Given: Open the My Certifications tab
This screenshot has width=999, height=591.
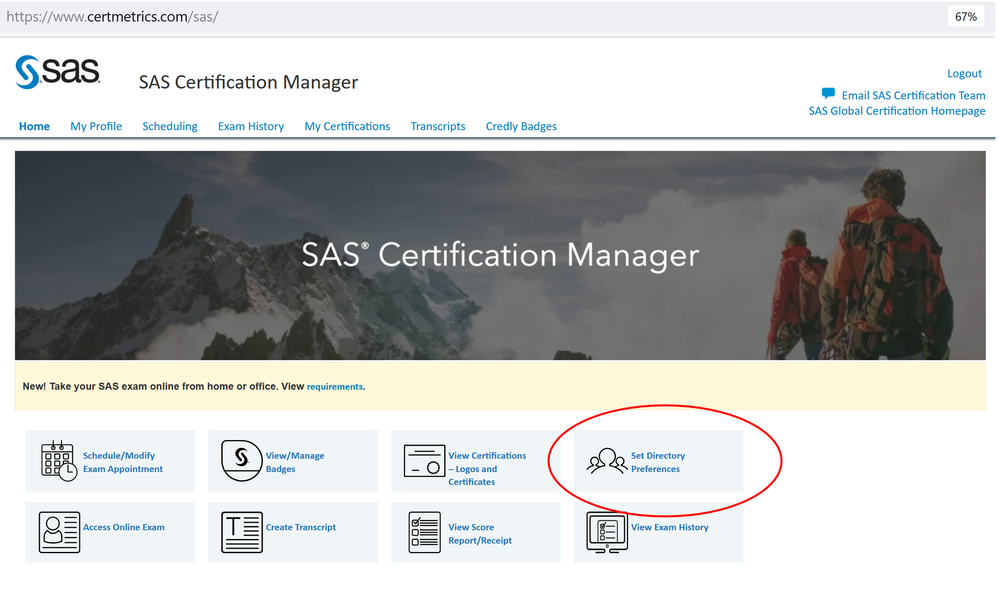Looking at the screenshot, I should coord(347,126).
